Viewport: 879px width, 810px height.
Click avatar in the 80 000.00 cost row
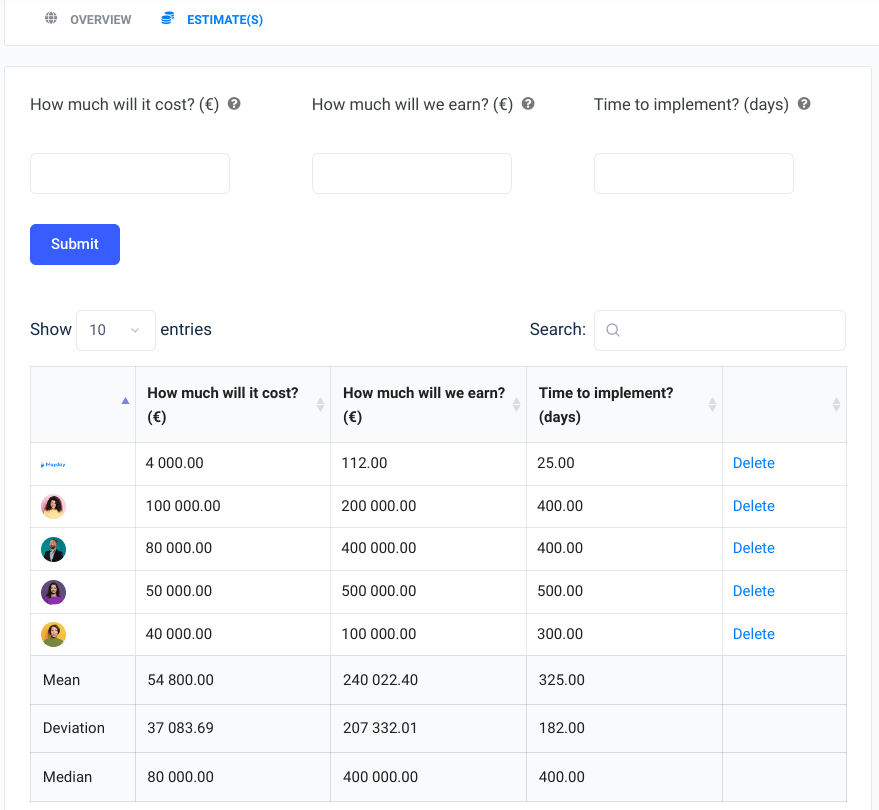click(x=53, y=549)
